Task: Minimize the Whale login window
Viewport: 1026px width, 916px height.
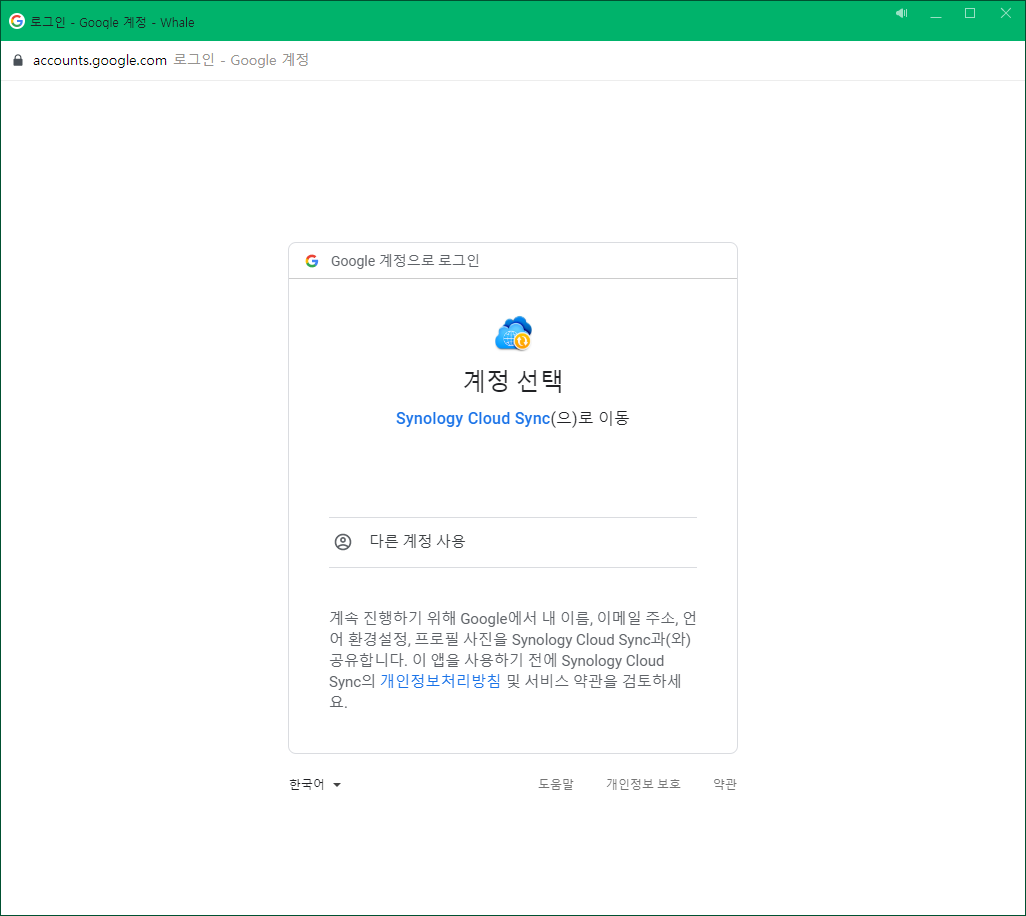Action: coord(936,14)
